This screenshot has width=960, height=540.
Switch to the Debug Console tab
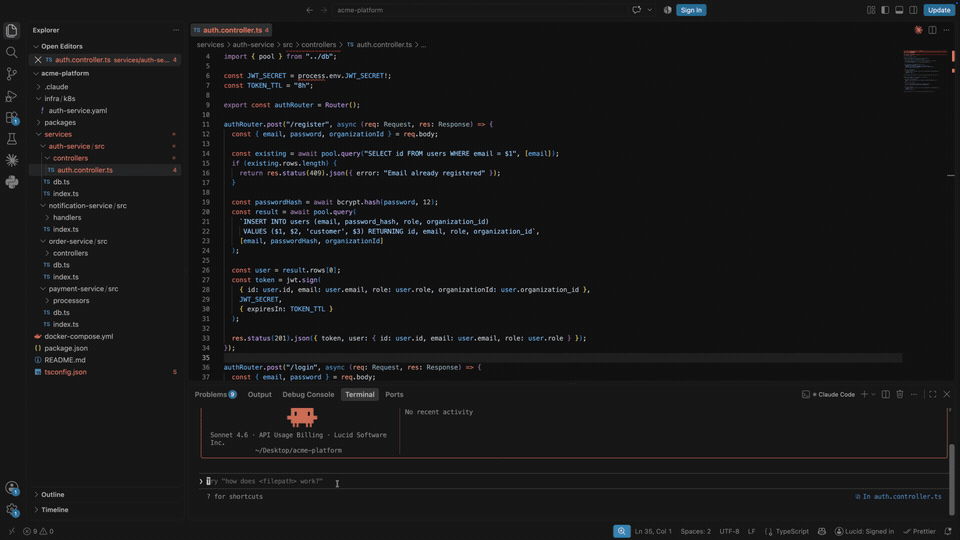308,394
